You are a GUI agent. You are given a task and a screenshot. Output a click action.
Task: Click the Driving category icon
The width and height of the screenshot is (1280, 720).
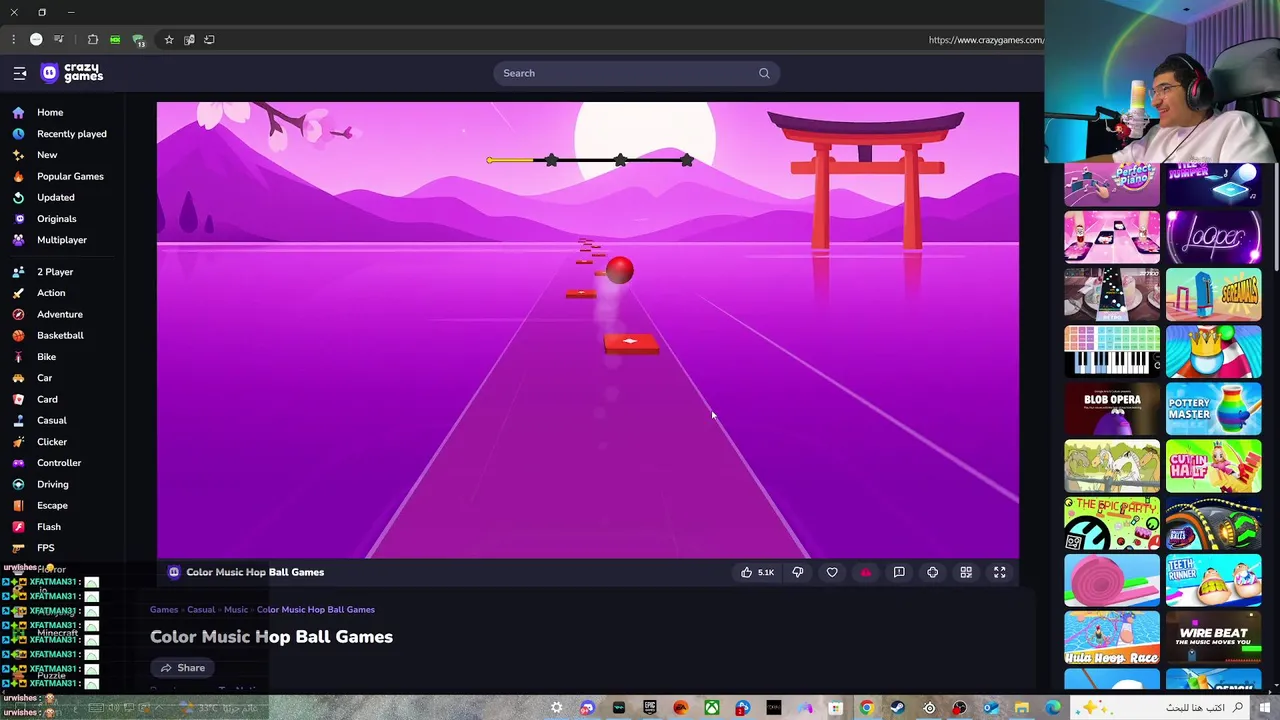(18, 484)
